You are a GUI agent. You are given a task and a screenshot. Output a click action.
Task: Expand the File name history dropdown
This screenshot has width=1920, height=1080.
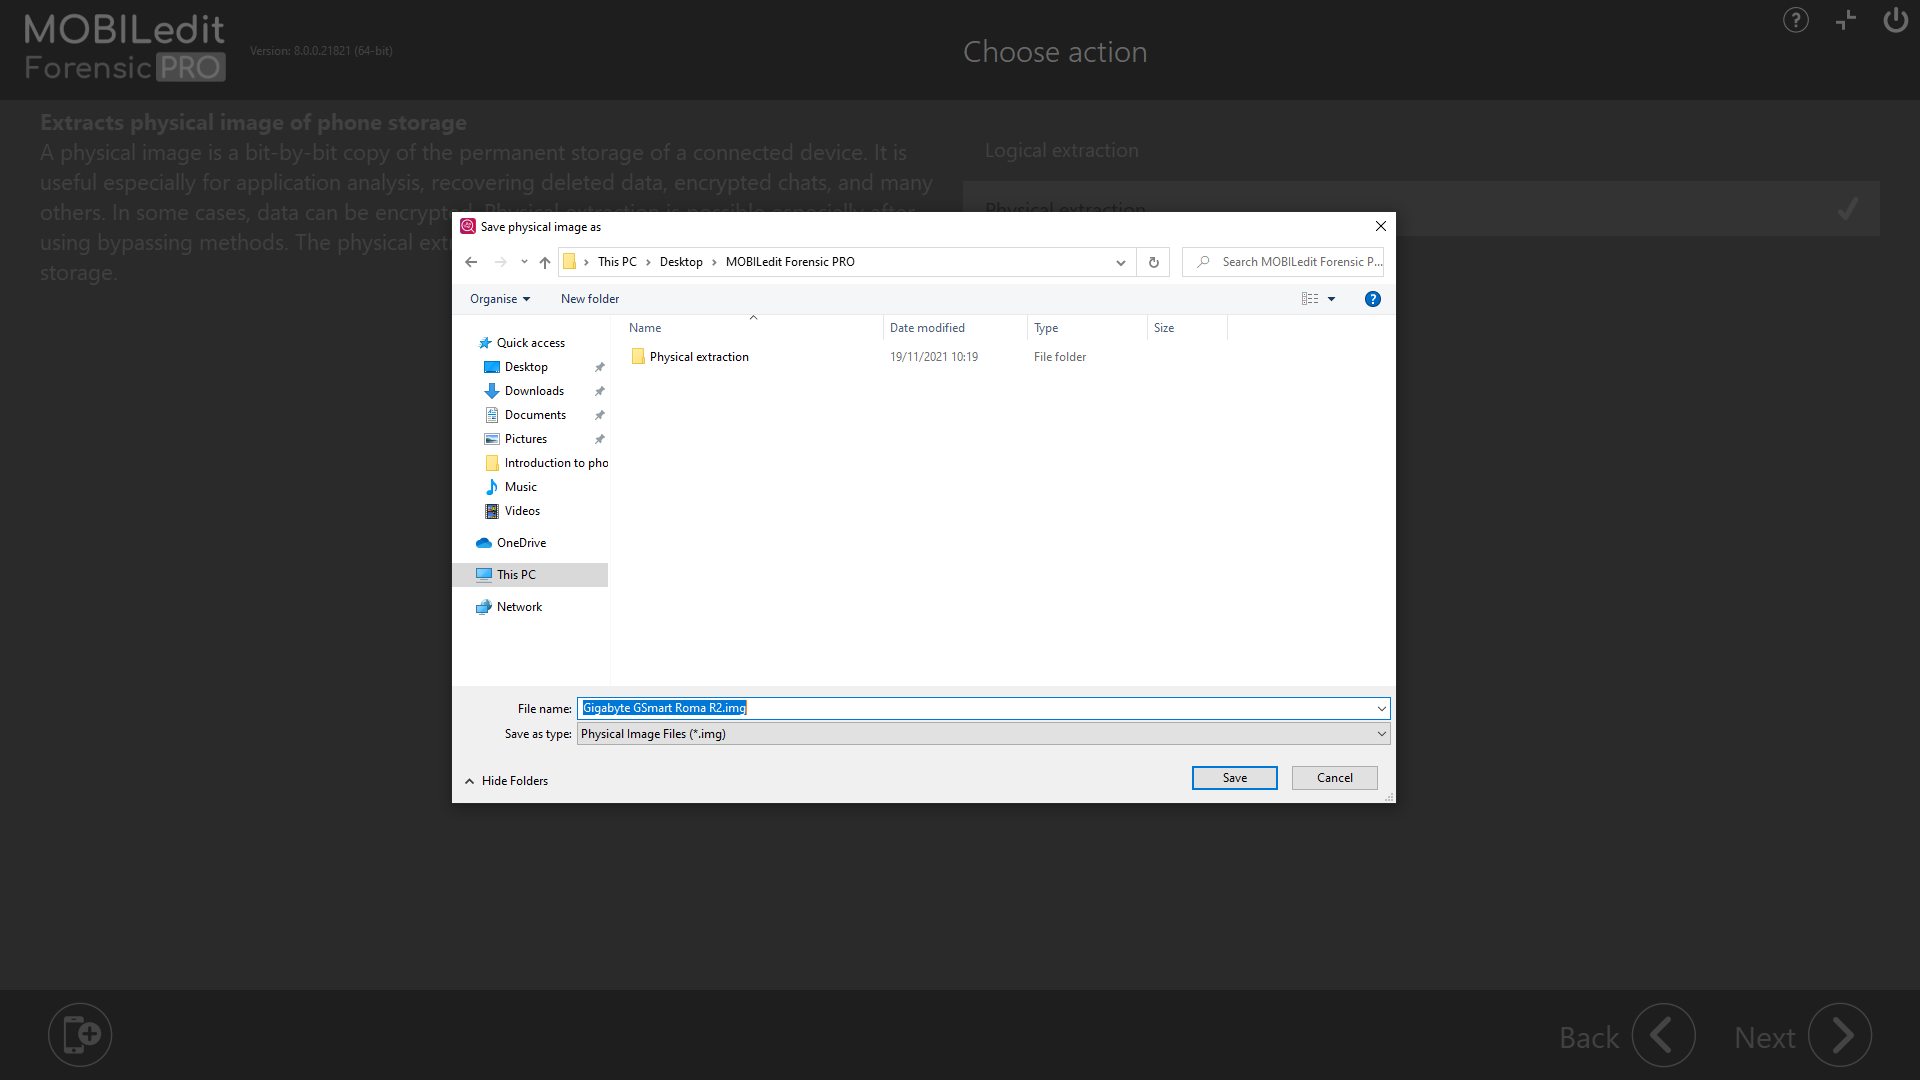click(x=1382, y=709)
